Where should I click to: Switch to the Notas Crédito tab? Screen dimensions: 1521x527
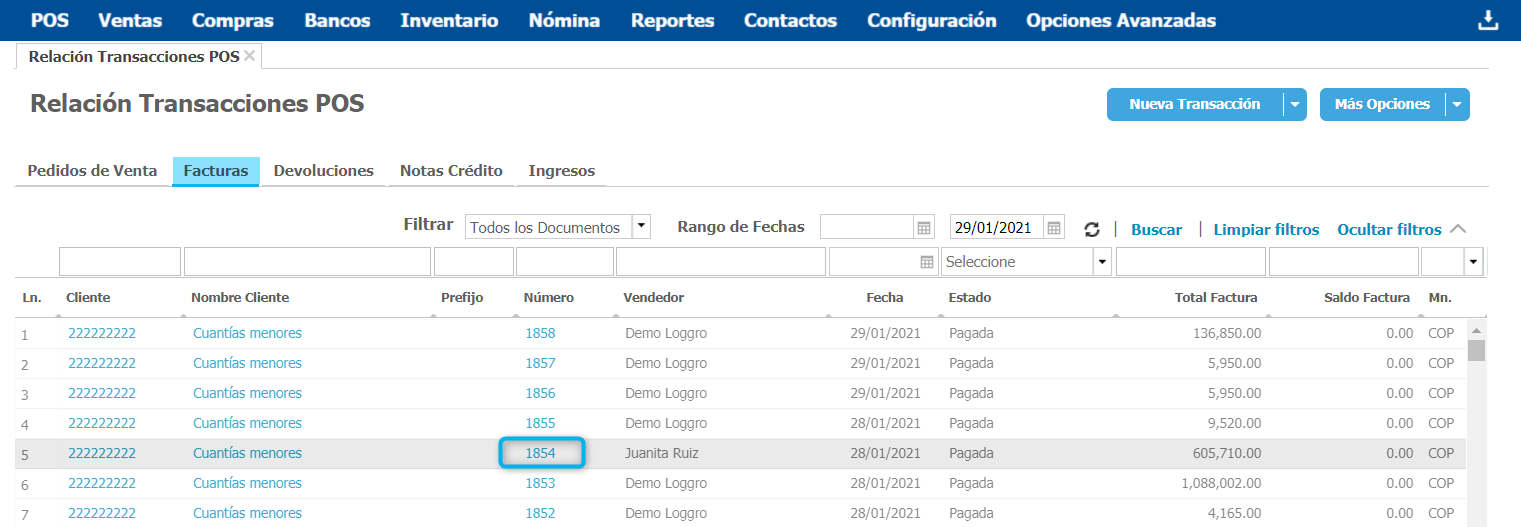tap(451, 171)
